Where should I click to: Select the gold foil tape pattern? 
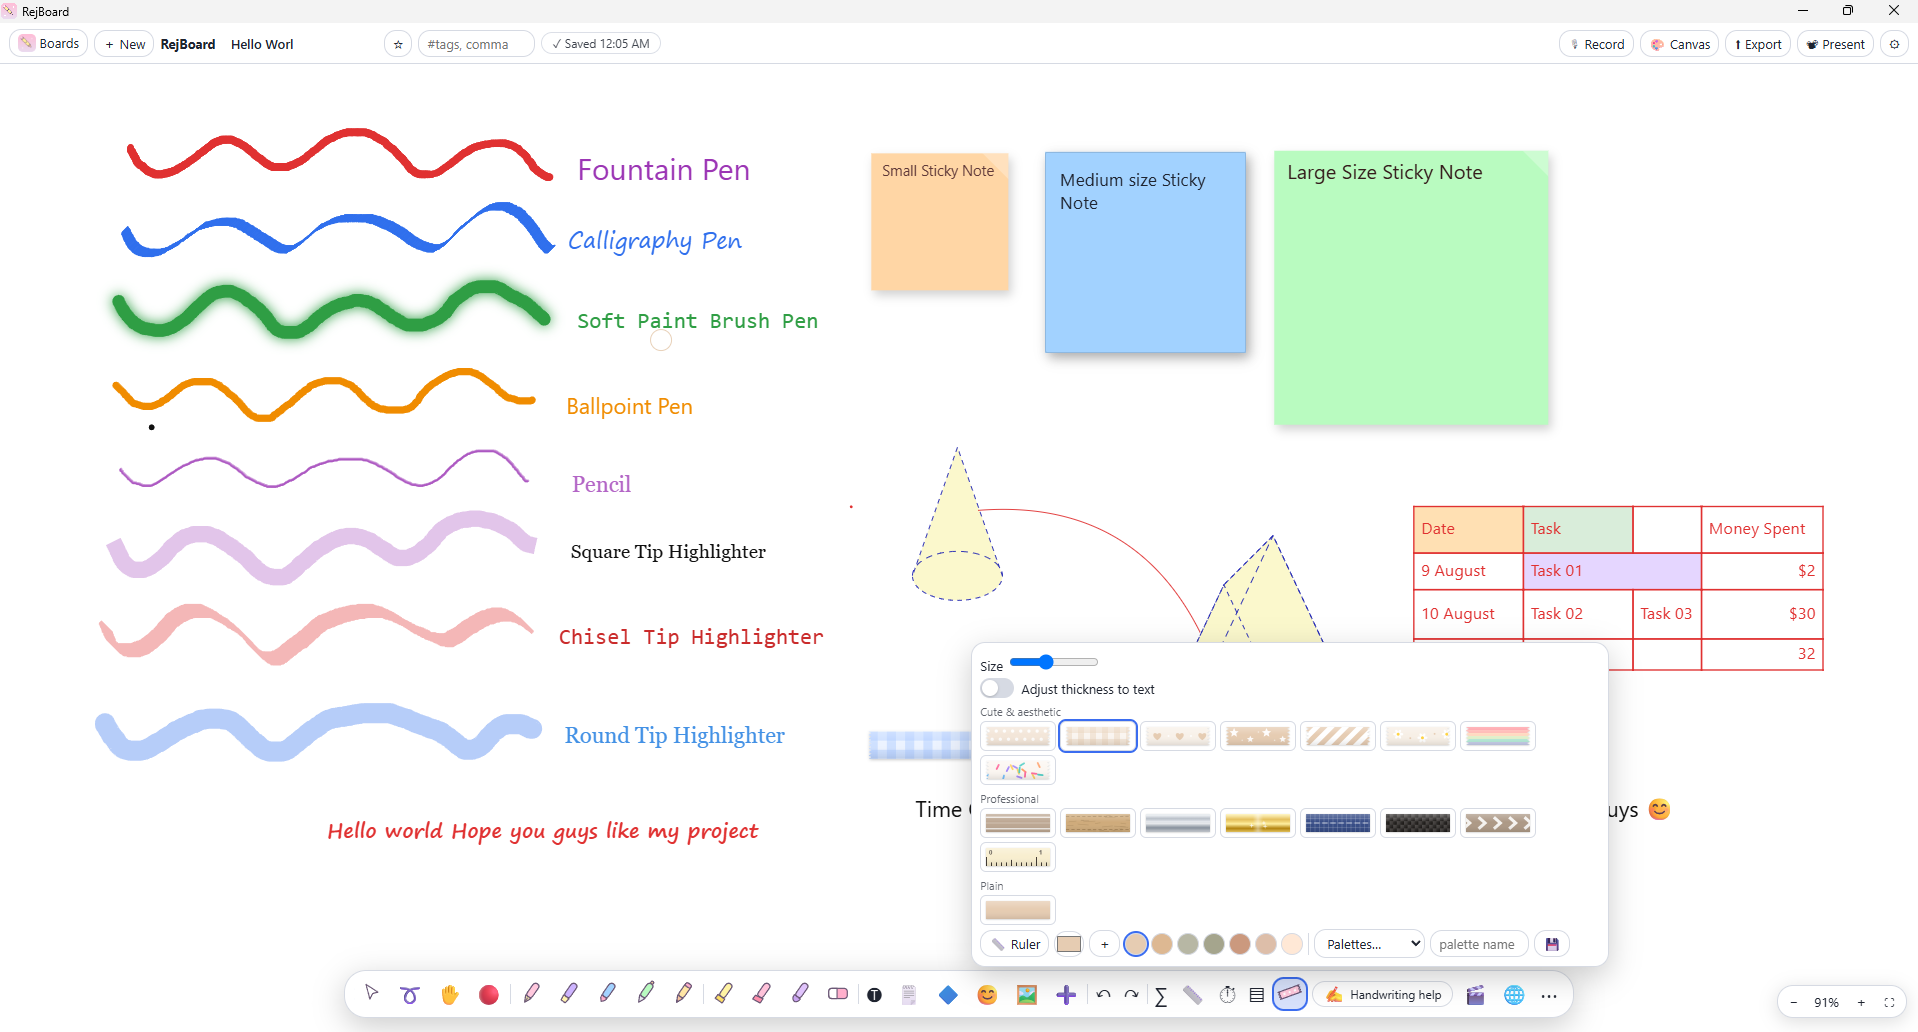point(1257,823)
